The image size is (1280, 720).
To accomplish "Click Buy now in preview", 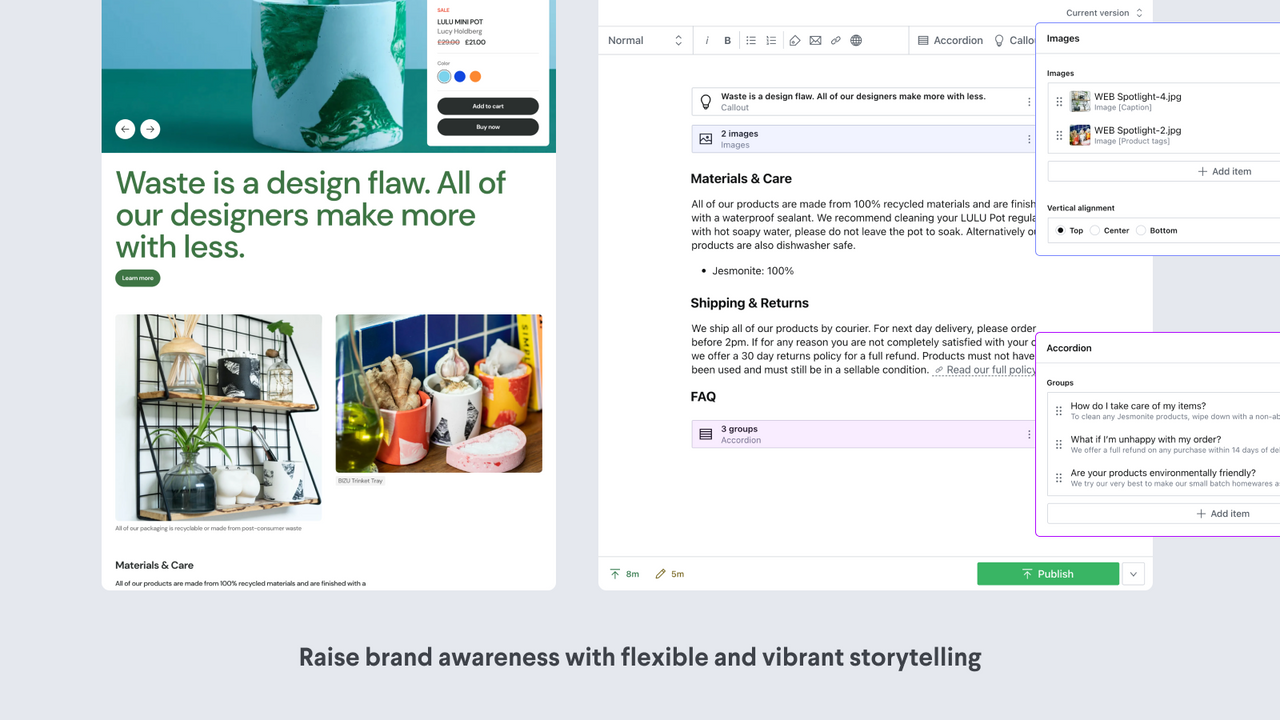I will pos(488,127).
